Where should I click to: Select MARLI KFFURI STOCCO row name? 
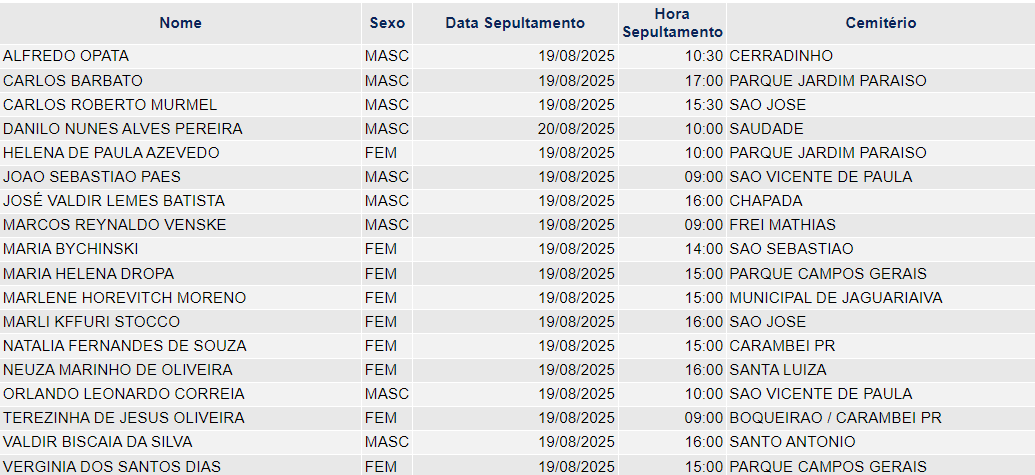point(91,322)
